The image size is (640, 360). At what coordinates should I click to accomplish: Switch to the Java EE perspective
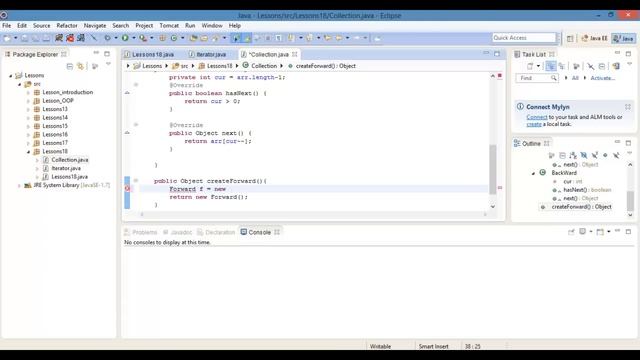coord(594,38)
